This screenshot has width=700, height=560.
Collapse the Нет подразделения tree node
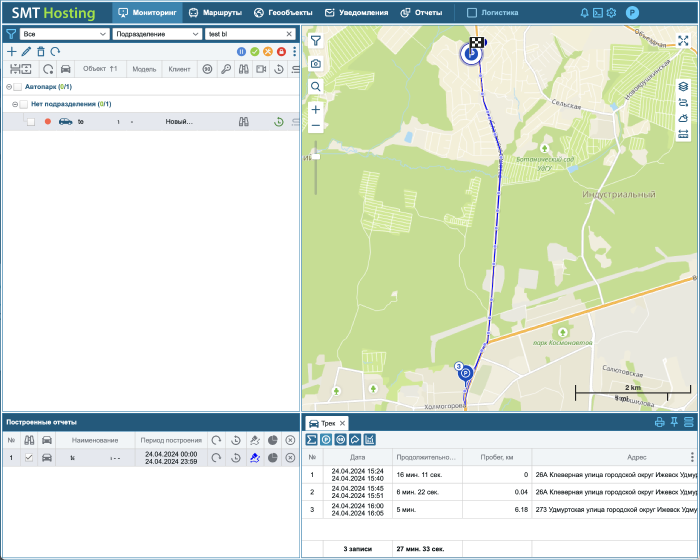15,104
